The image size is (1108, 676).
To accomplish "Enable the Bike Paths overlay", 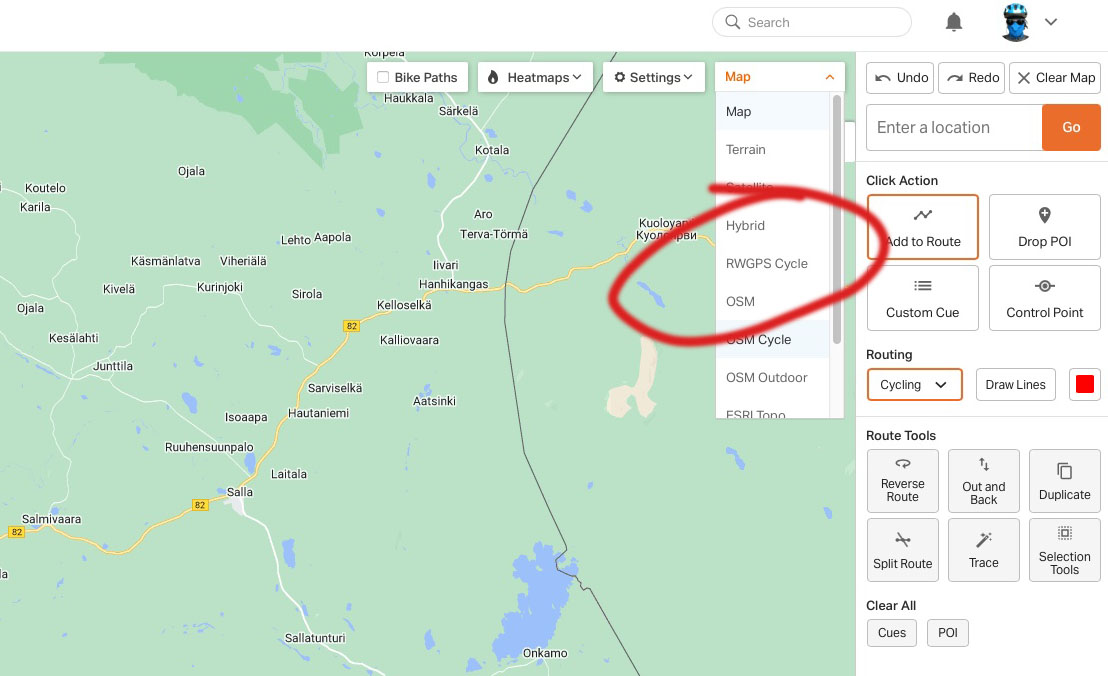I will pos(383,76).
